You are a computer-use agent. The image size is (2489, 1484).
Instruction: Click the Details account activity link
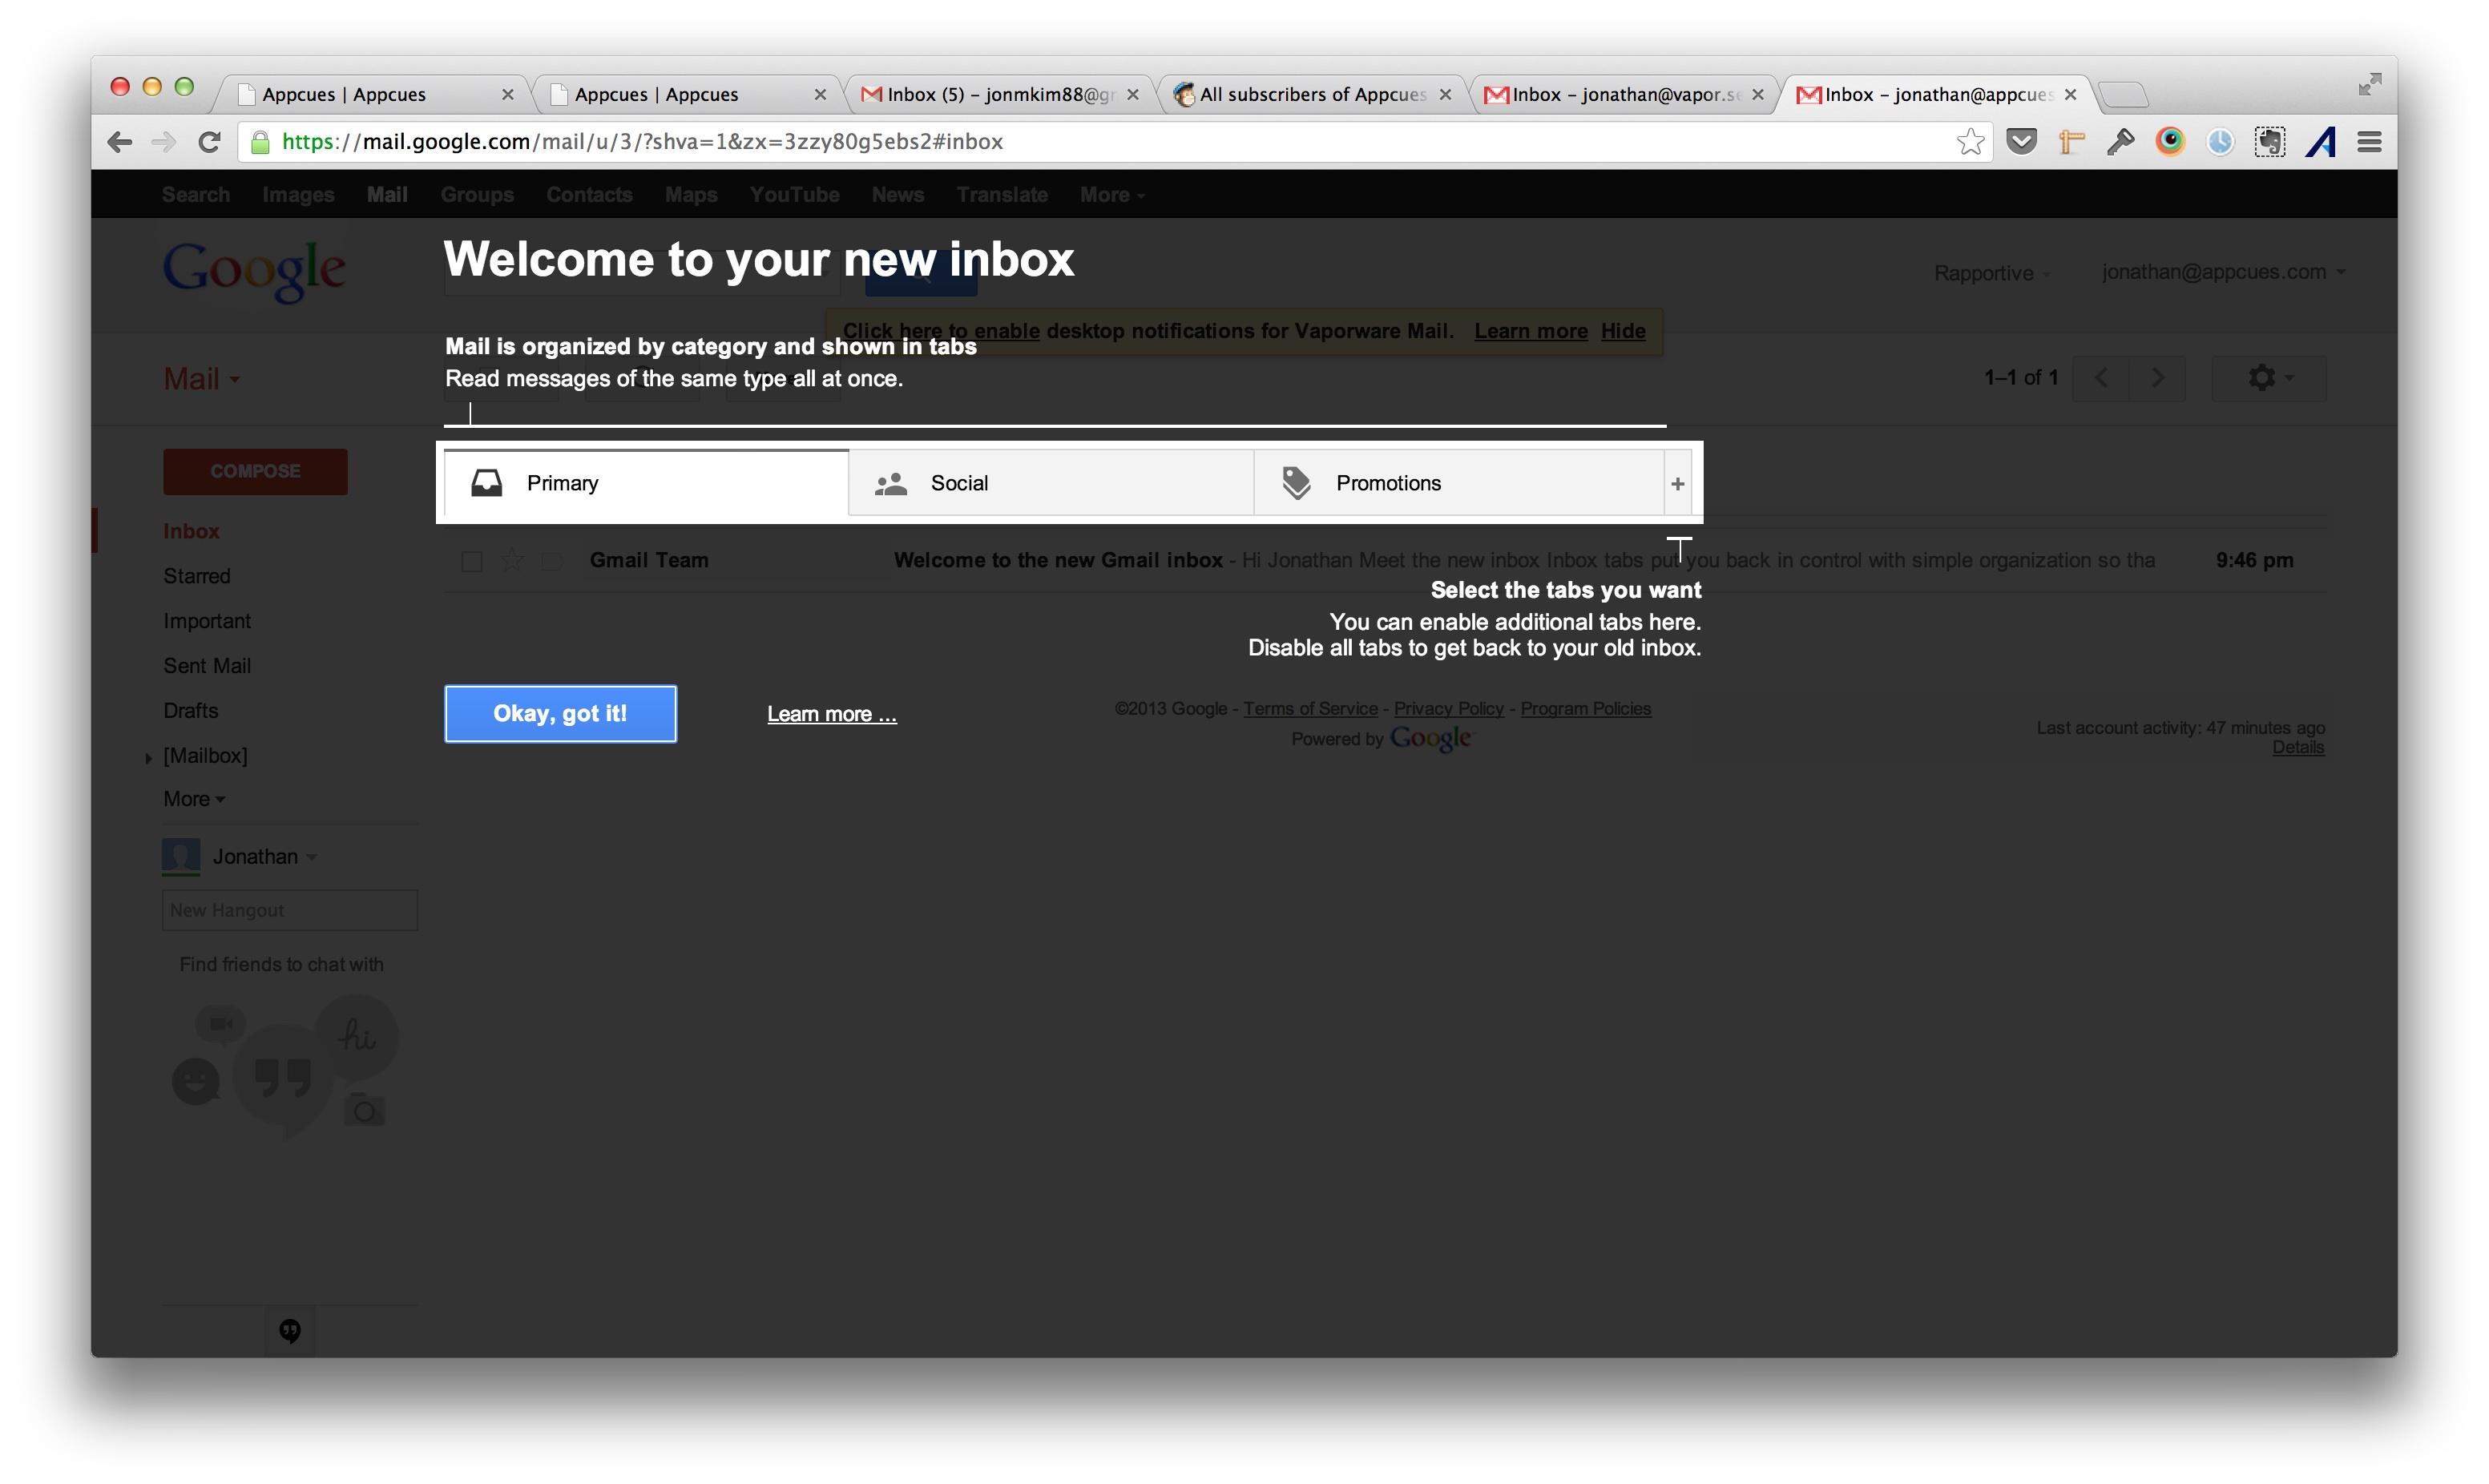(2298, 747)
